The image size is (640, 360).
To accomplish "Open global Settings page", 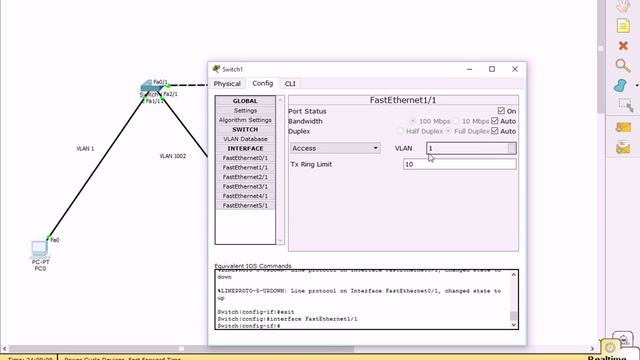I will [x=245, y=111].
